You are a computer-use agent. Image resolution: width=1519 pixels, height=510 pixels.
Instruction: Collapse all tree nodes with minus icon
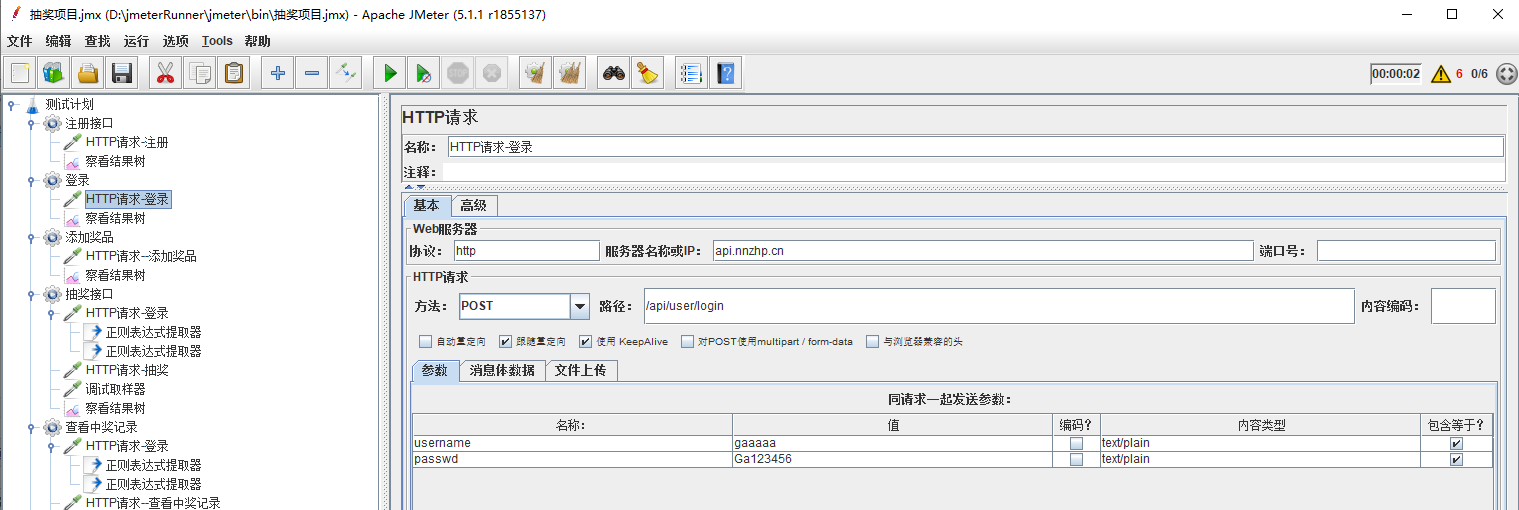312,73
